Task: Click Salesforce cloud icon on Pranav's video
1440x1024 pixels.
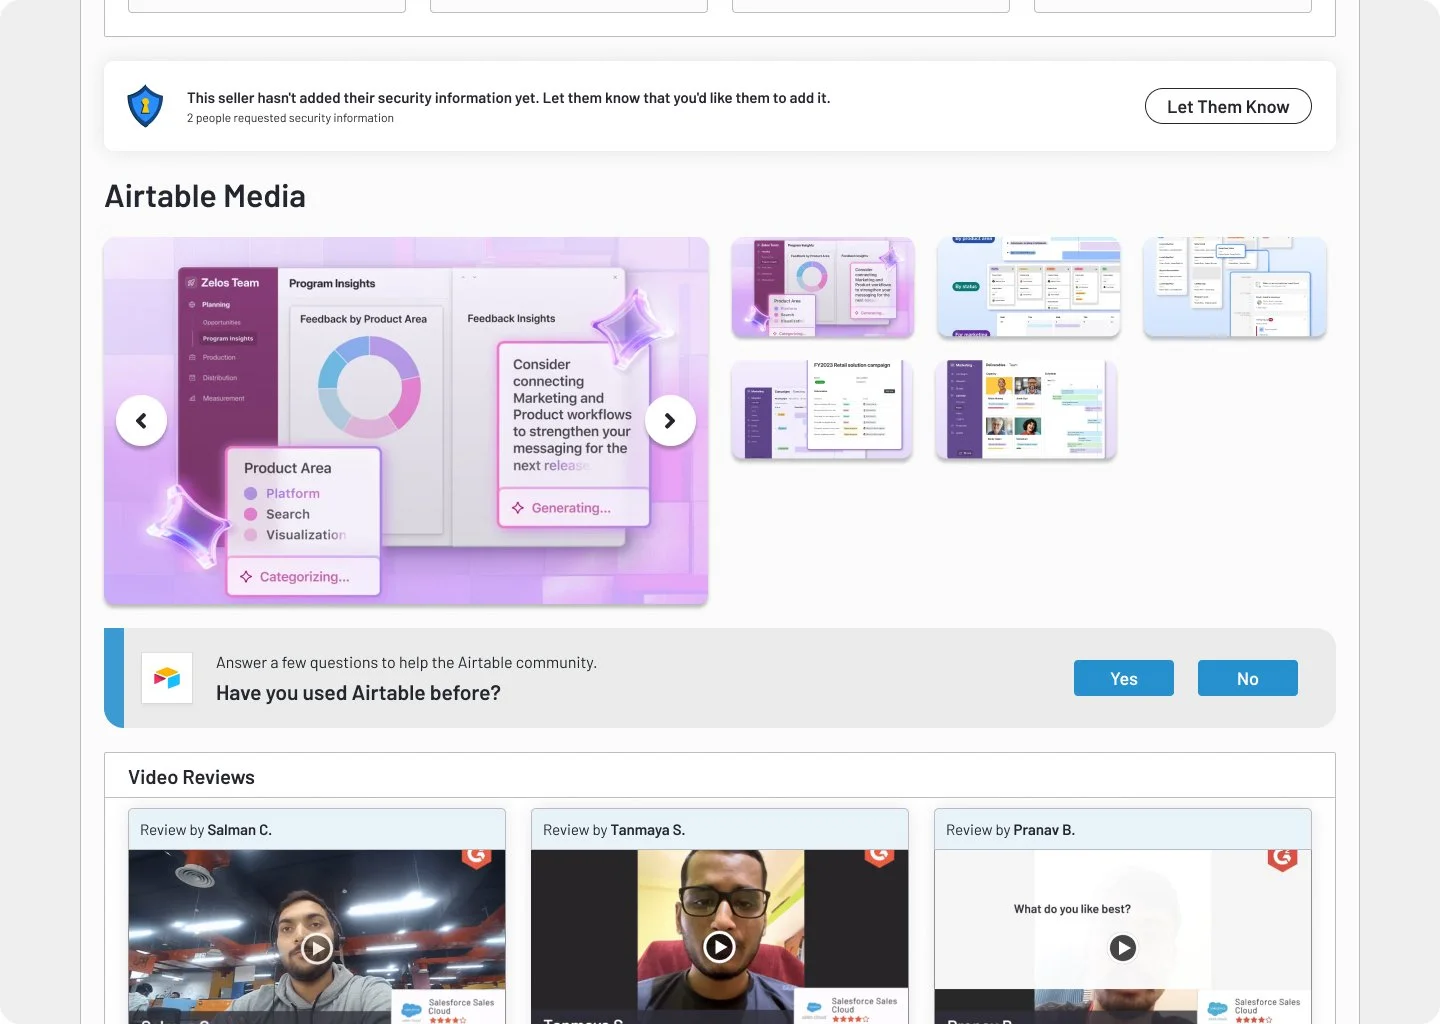Action: [1217, 1009]
